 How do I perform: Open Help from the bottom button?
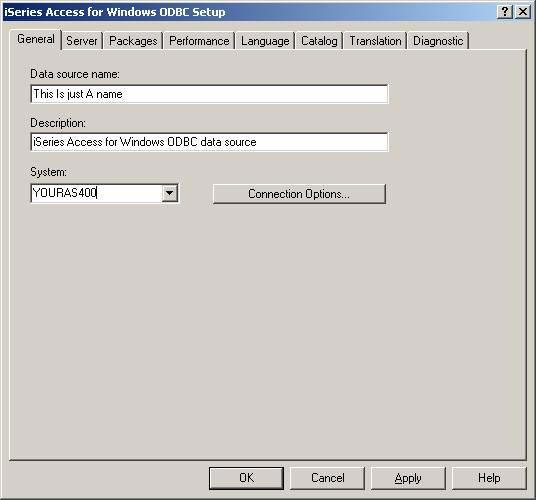489,478
